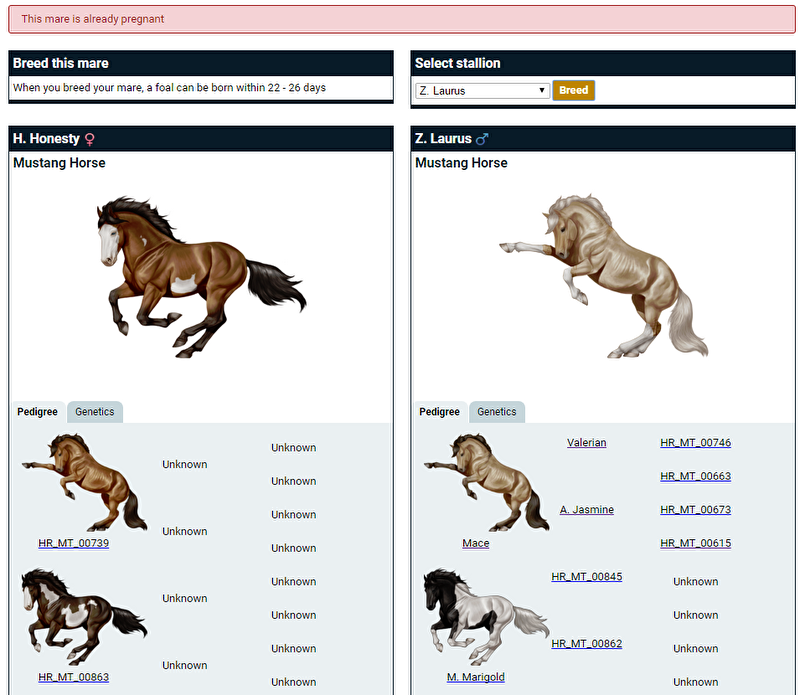Open the A. Jasmine pedigree link
800x695 pixels.
(586, 510)
